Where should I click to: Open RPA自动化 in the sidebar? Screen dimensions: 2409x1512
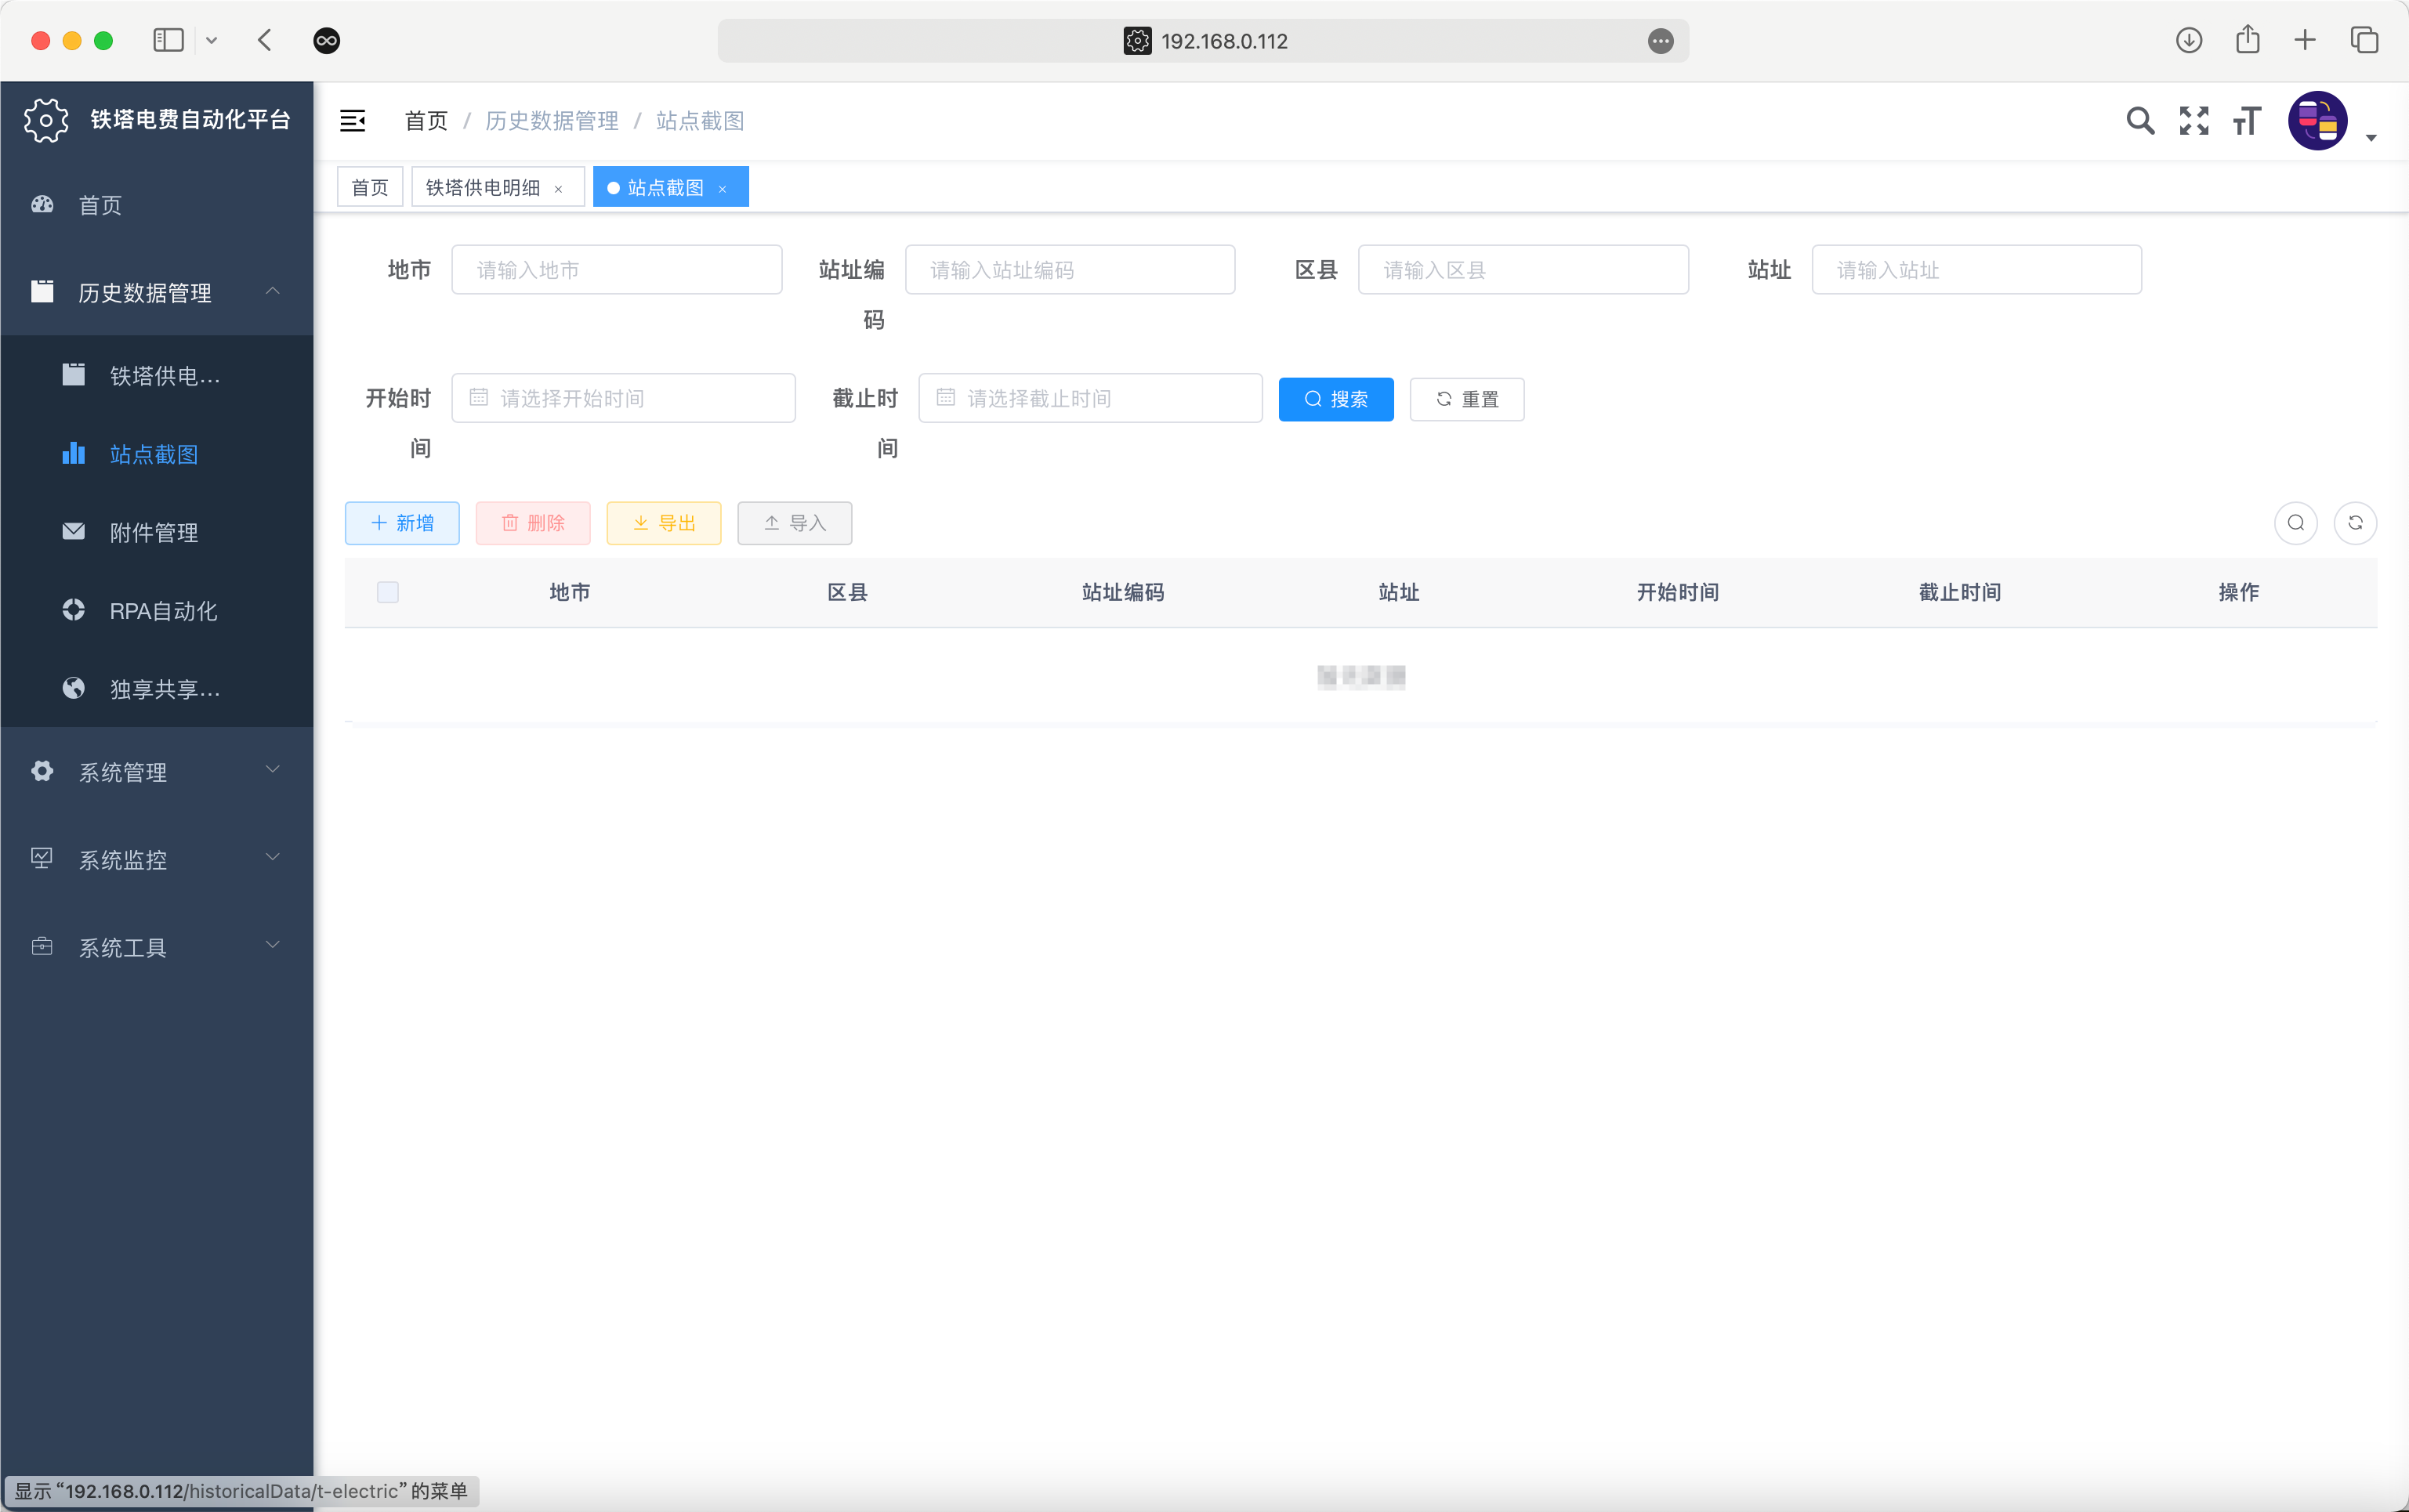pyautogui.click(x=163, y=611)
